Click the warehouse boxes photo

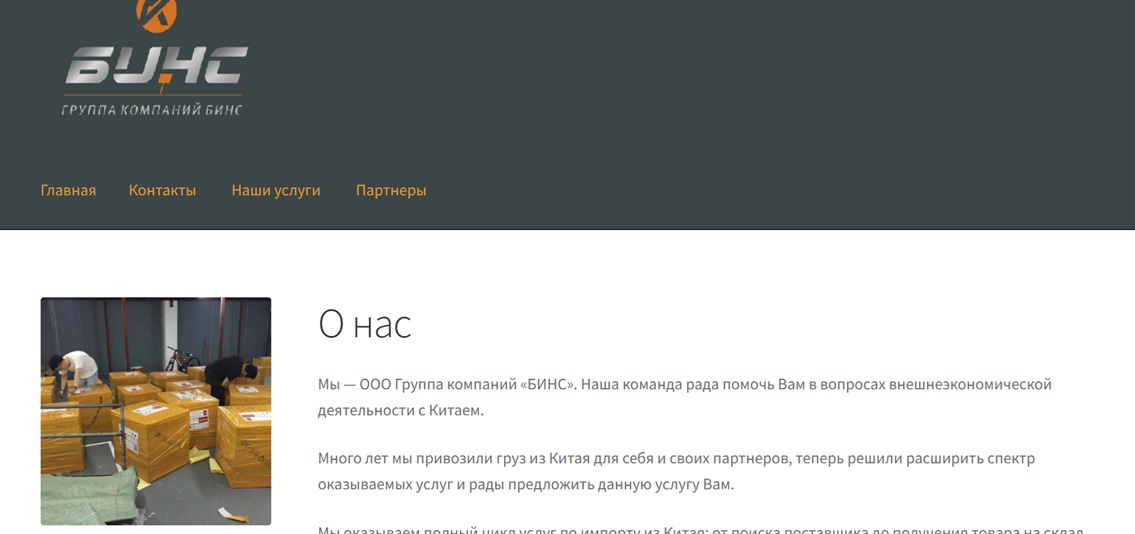[156, 411]
